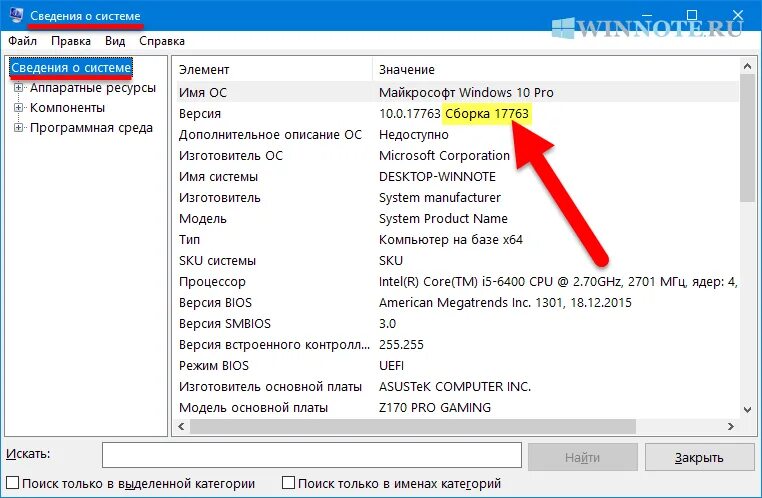Expand the Аппаратные ресурсы node
This screenshot has height=498, width=762.
[18, 87]
